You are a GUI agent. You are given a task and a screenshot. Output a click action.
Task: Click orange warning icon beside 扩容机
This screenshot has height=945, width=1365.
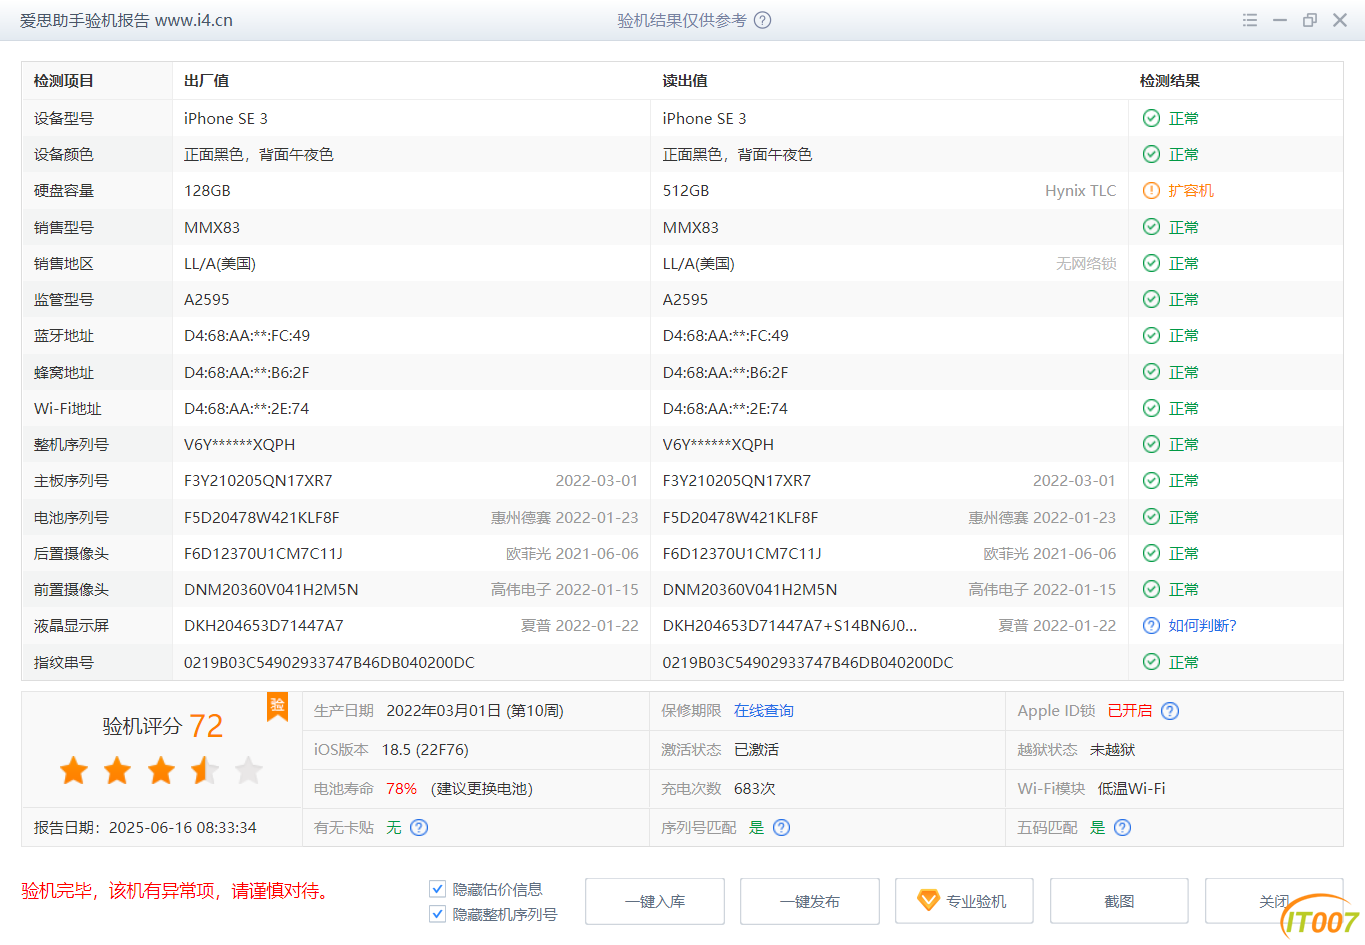(1151, 190)
